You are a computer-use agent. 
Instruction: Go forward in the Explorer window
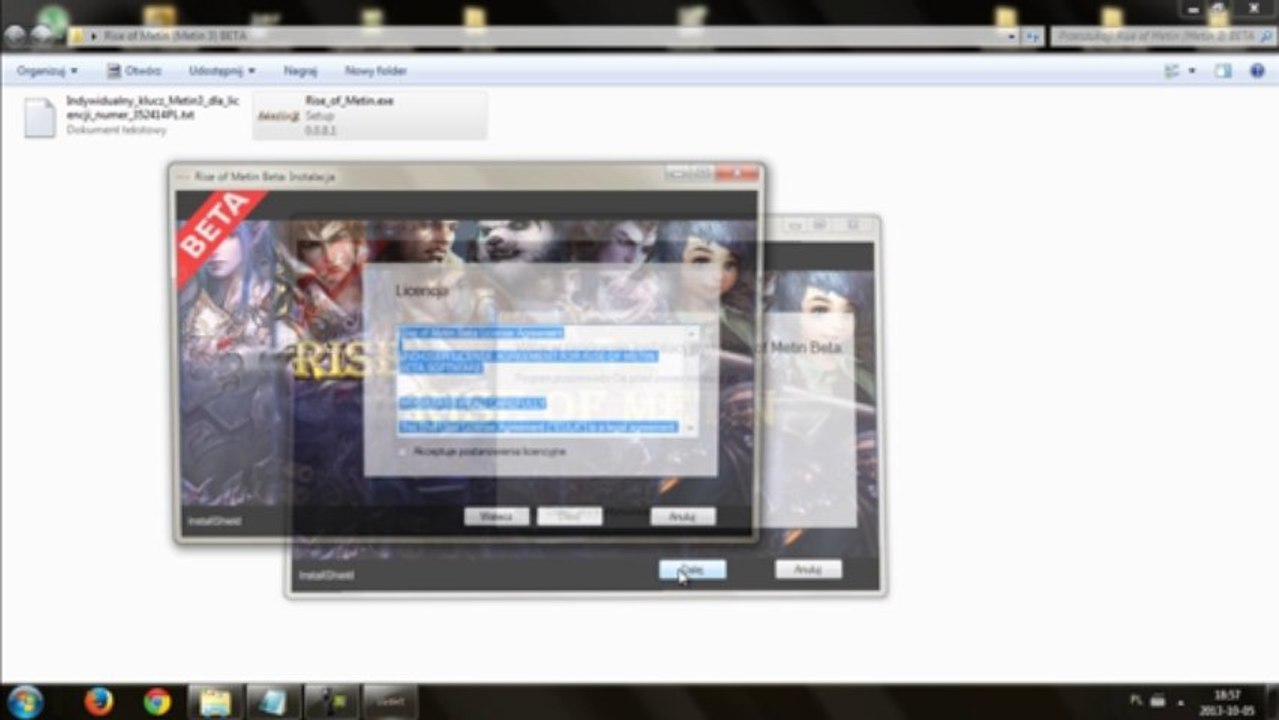tap(43, 36)
